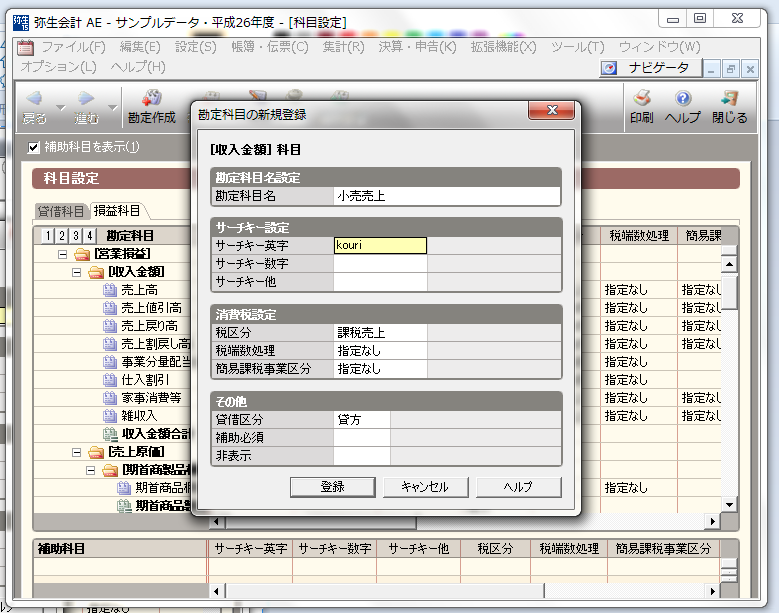Image resolution: width=779 pixels, height=613 pixels.
Task: Collapse the [営業損益] tree node
Action: [63, 254]
